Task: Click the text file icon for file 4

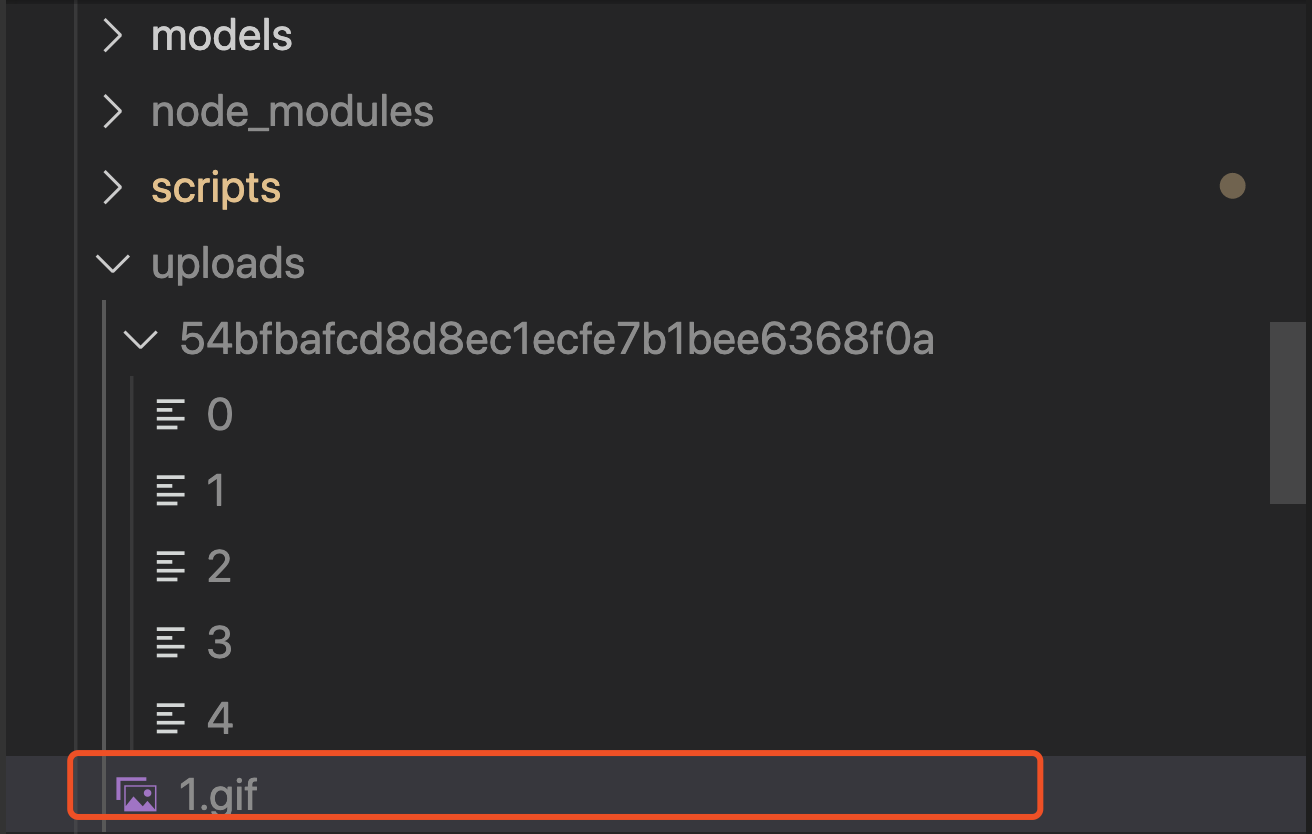Action: (x=171, y=719)
